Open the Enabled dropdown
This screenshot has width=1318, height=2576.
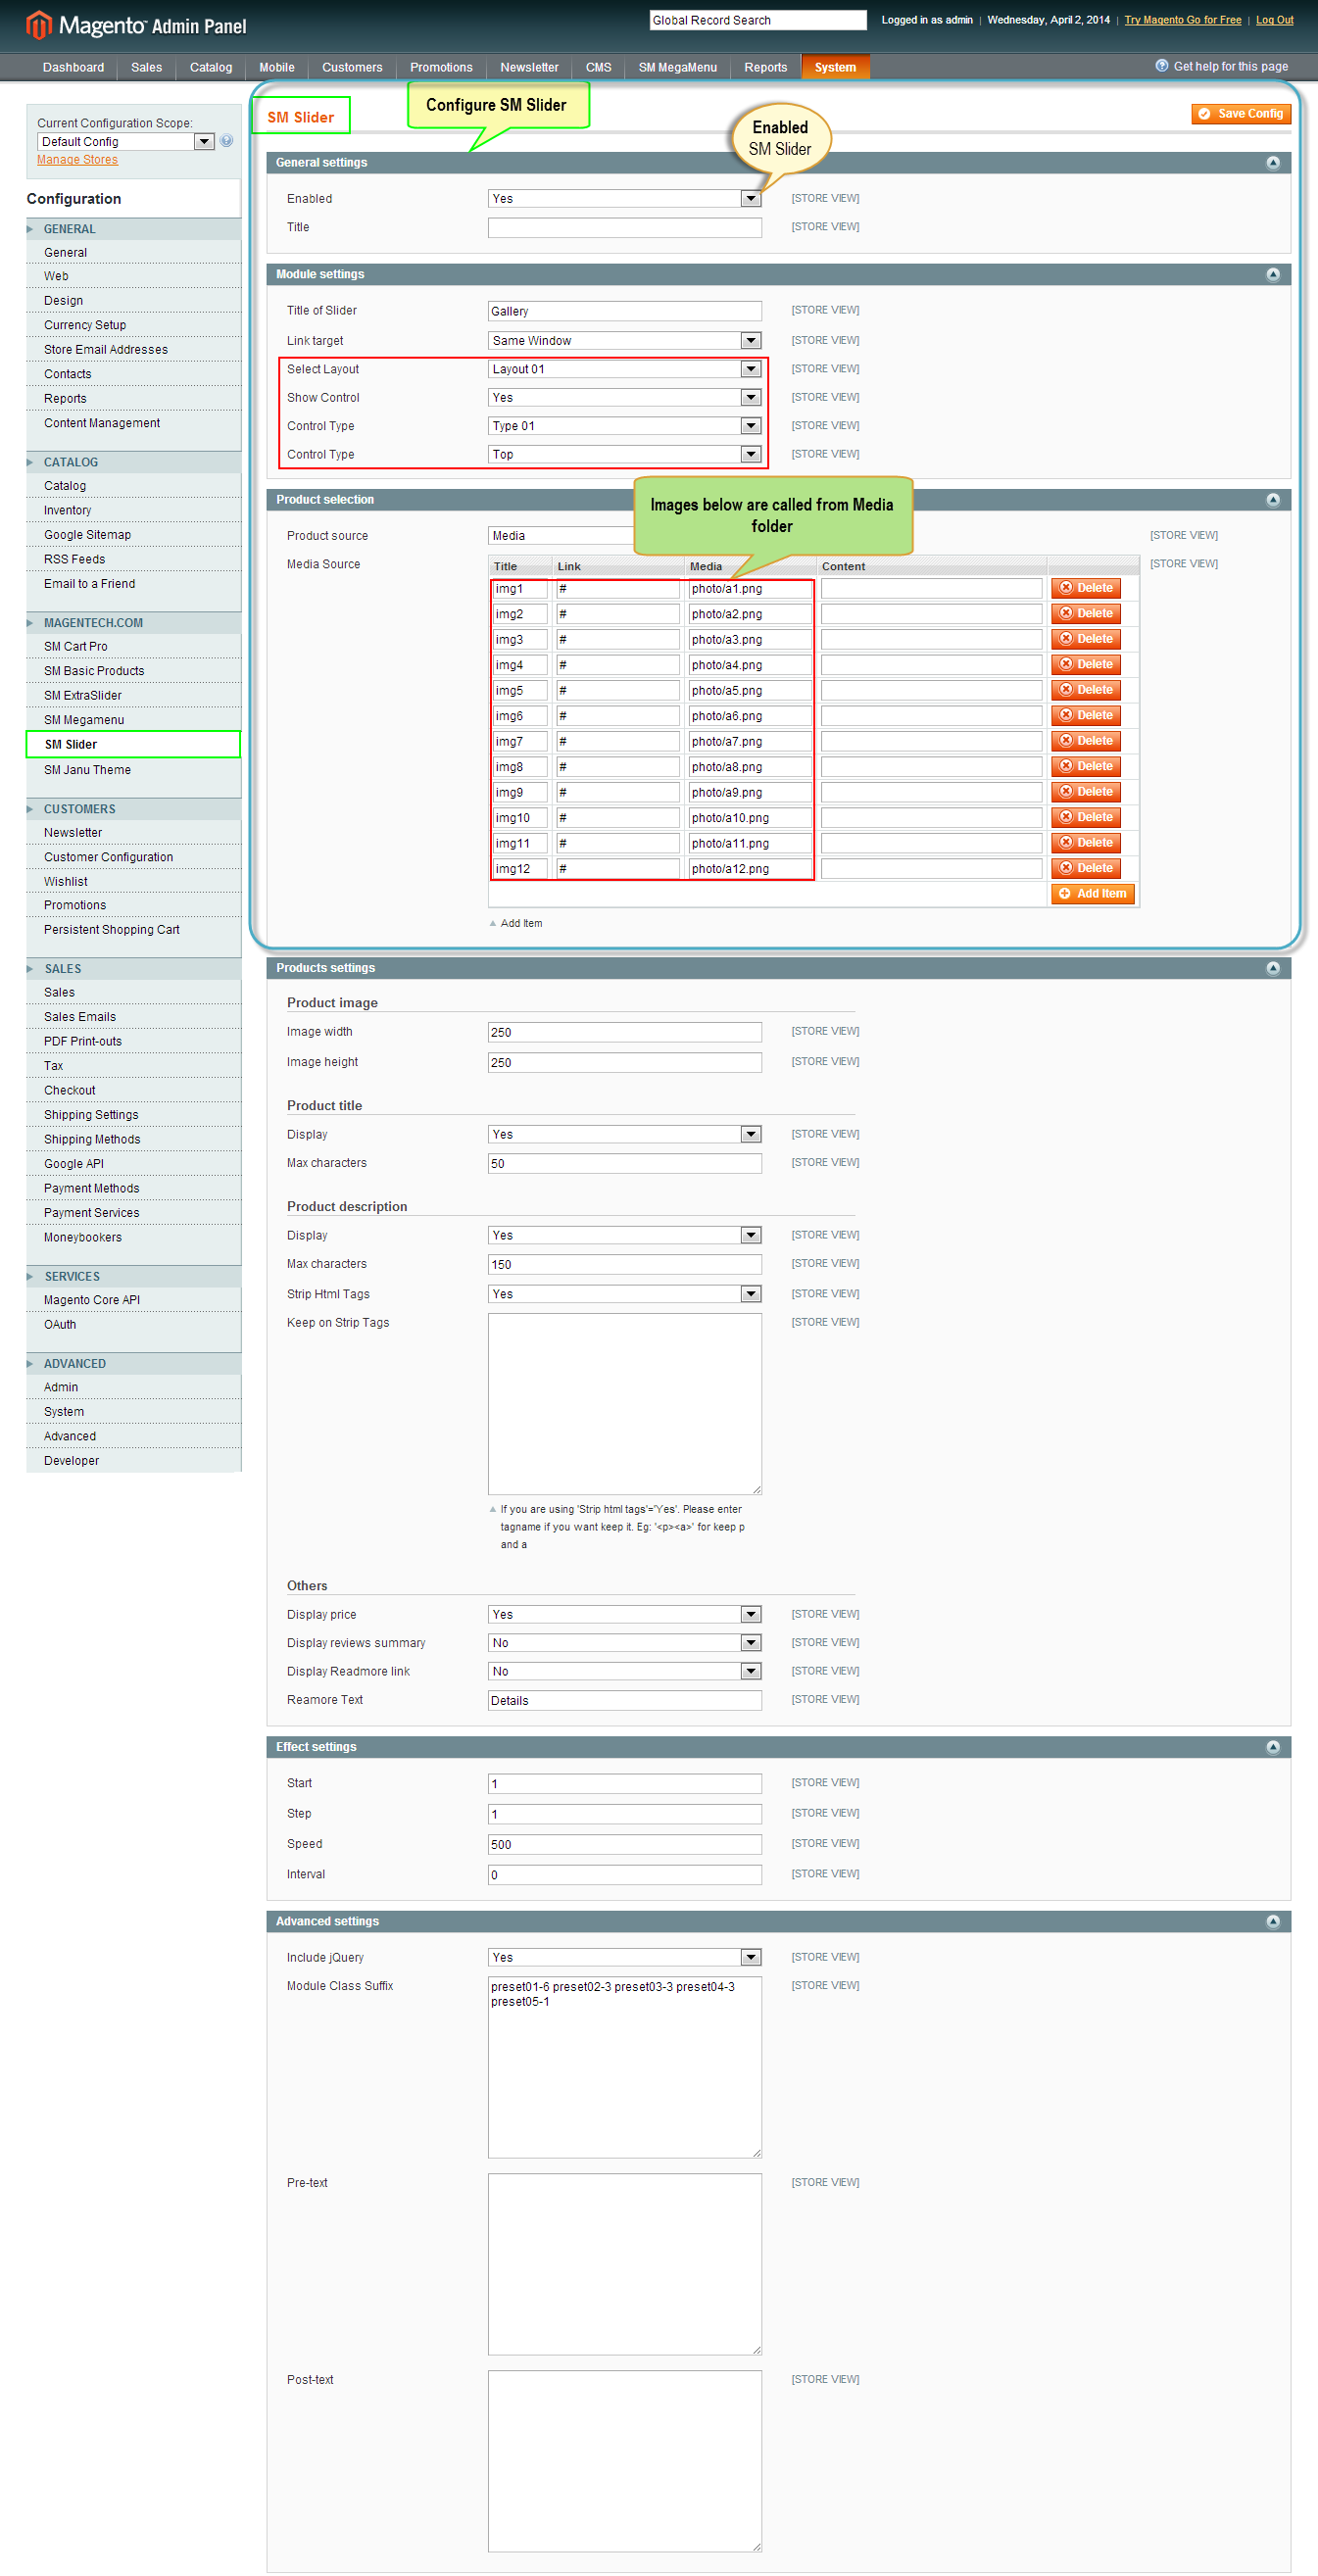coord(625,199)
